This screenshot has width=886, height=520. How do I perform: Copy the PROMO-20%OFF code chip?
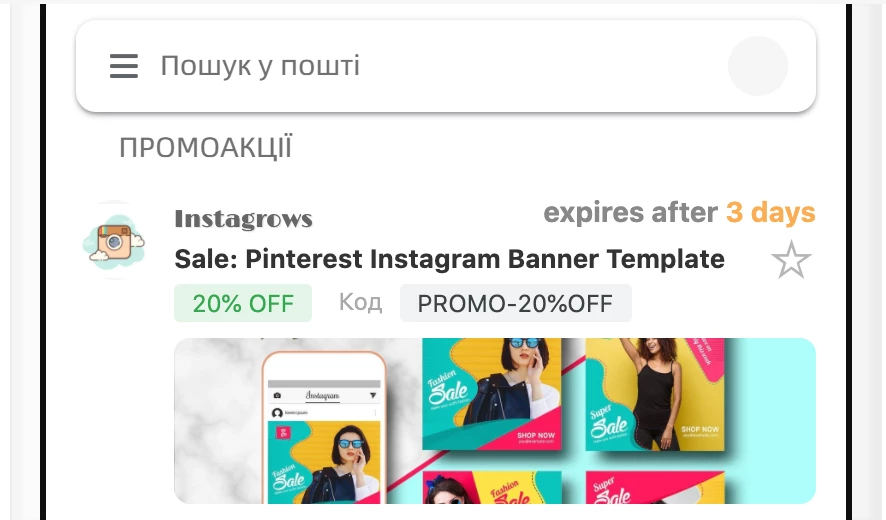pos(515,304)
